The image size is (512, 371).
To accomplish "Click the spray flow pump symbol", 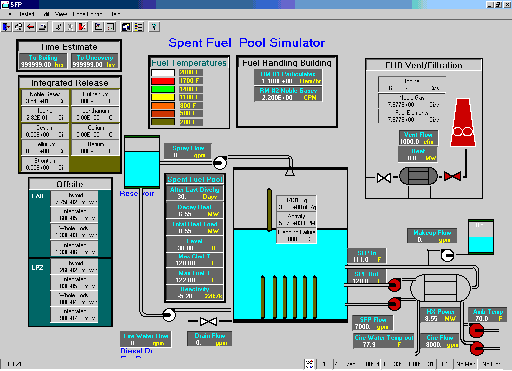I will (x=220, y=163).
